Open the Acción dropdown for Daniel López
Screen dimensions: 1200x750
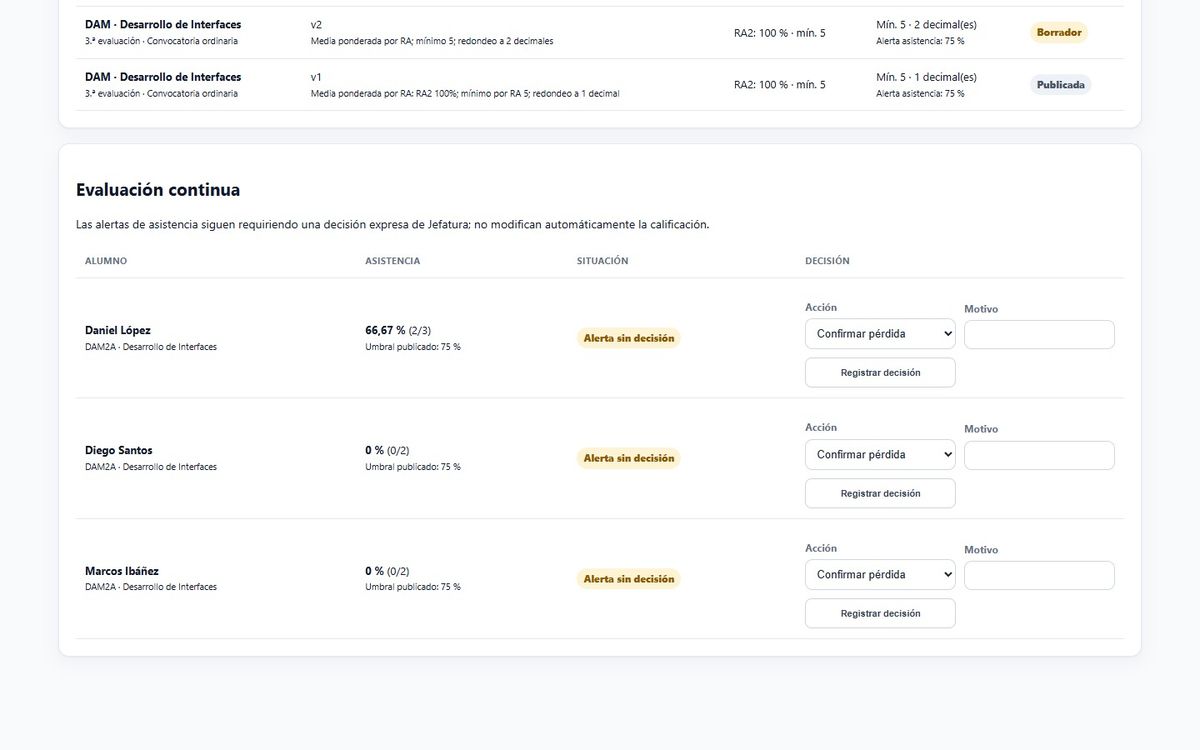(x=880, y=334)
